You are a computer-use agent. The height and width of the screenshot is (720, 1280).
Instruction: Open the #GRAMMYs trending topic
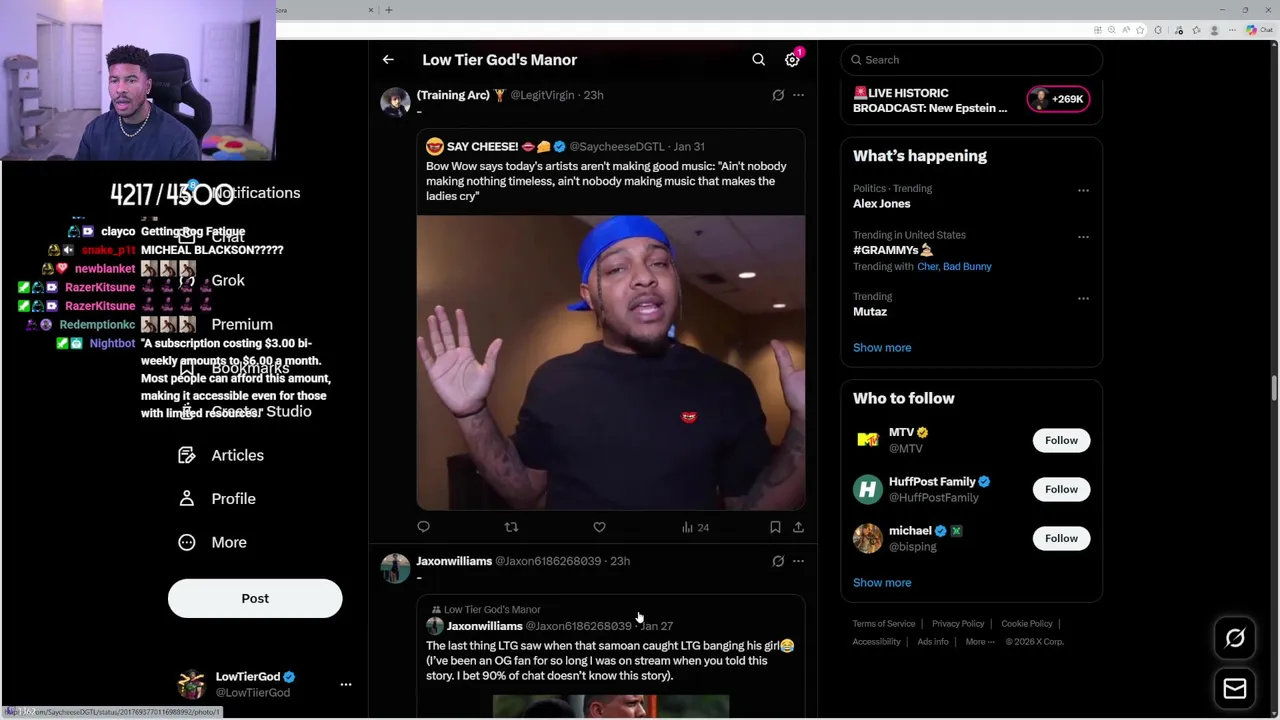coord(892,250)
